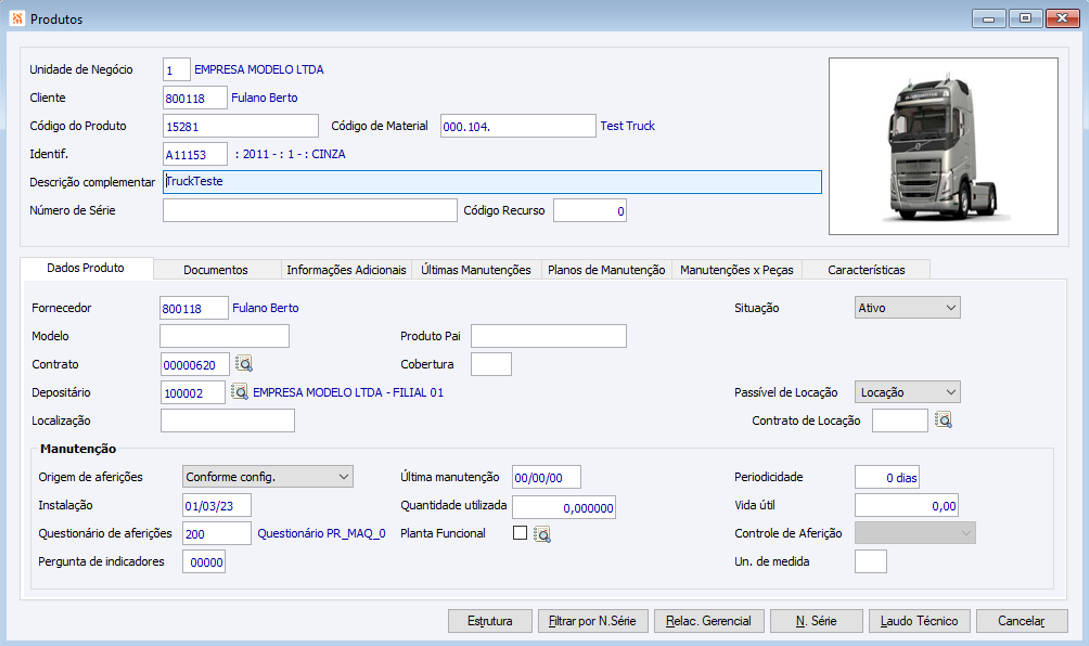Screen dimensions: 1089x646
Task: Click the Cliente code field 800118
Action: coord(195,98)
